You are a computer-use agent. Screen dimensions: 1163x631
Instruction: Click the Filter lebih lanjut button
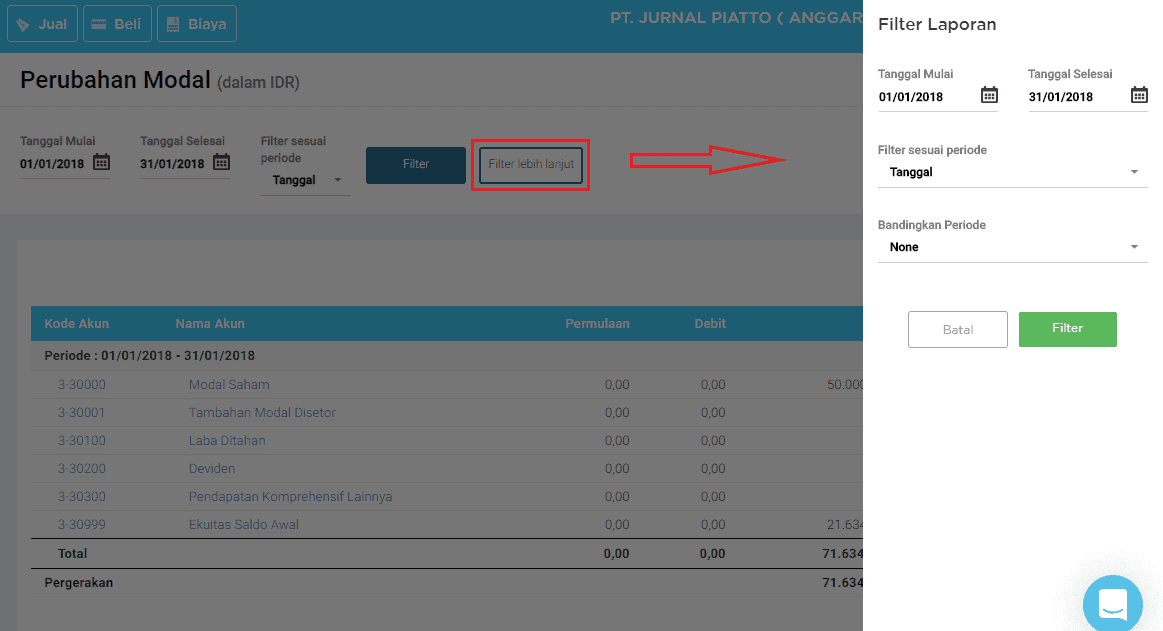click(530, 165)
